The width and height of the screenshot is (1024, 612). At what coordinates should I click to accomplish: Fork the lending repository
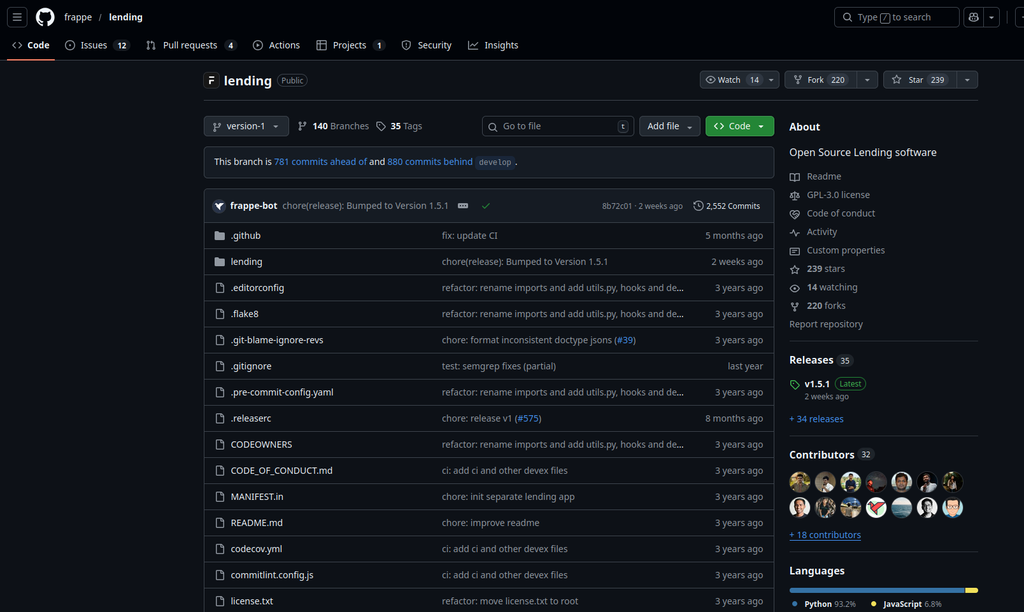pos(820,80)
